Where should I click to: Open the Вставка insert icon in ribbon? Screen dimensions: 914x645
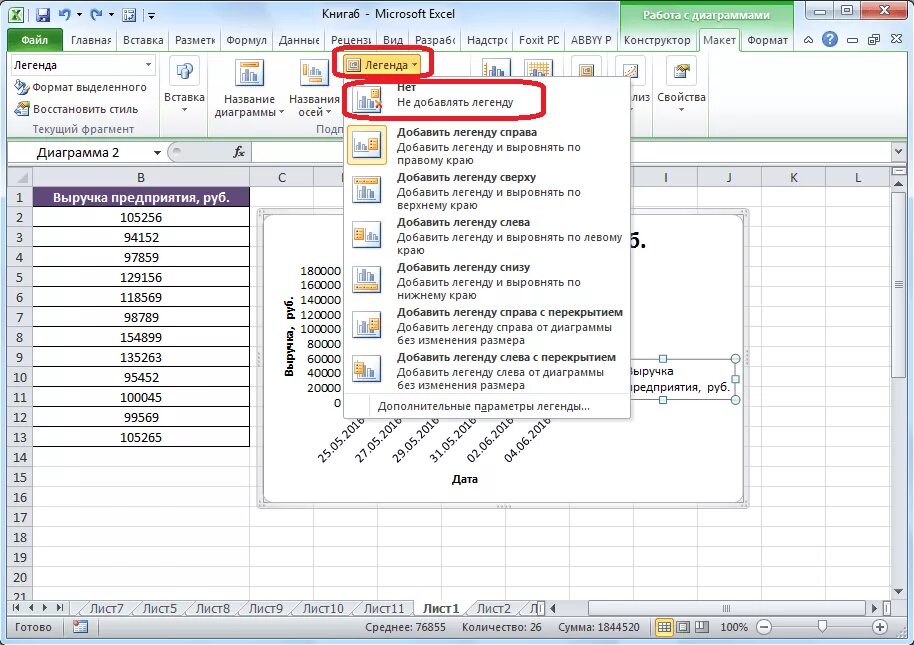(x=184, y=72)
